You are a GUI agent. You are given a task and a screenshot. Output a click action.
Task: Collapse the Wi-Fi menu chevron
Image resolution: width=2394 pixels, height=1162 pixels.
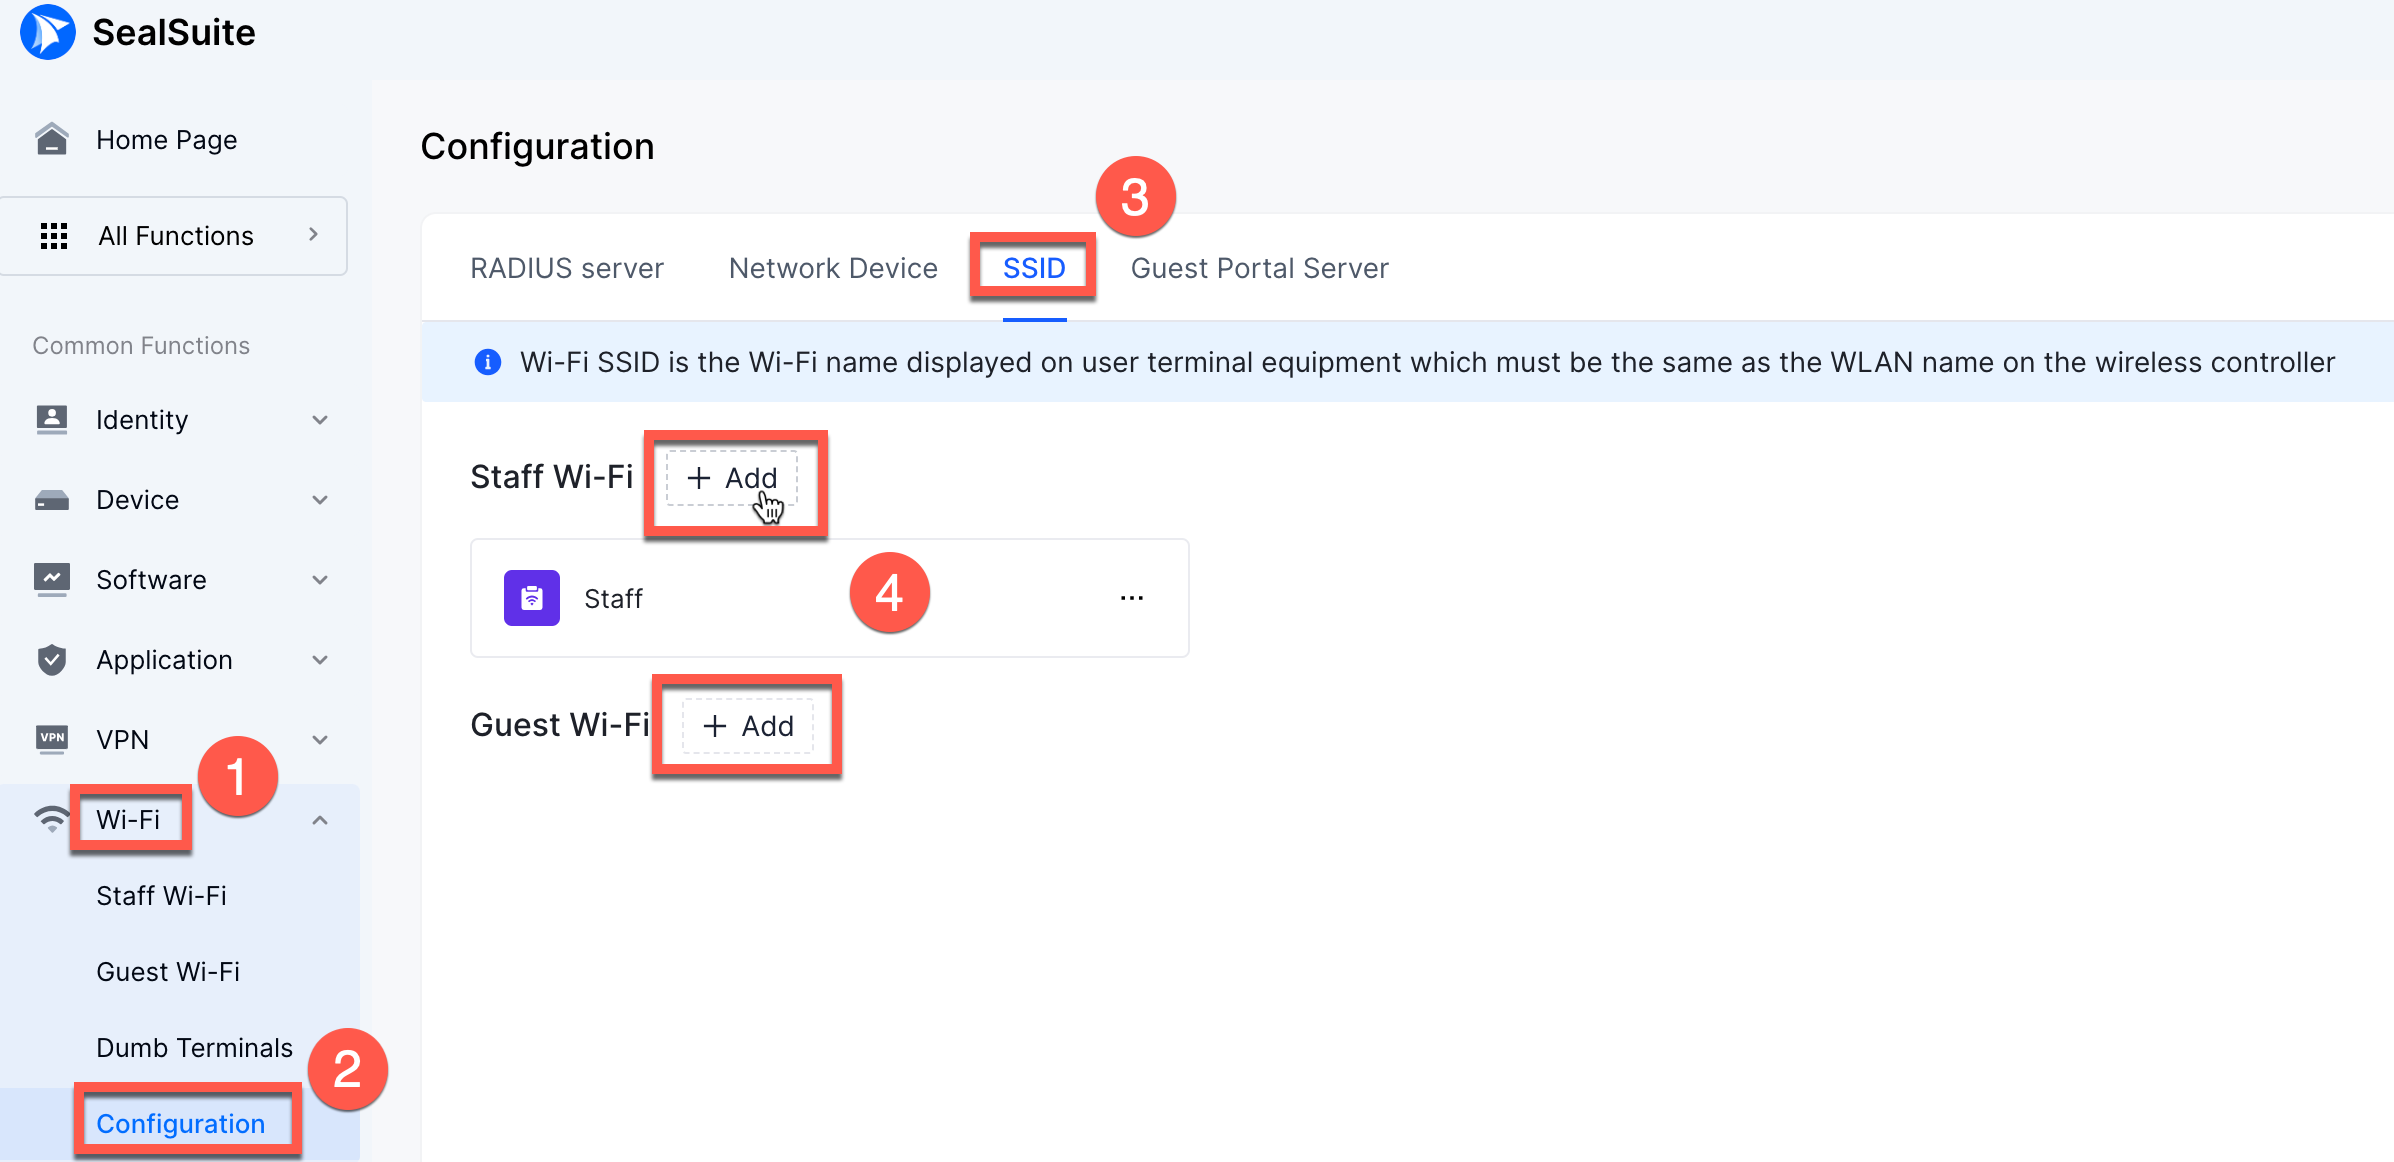(x=320, y=820)
